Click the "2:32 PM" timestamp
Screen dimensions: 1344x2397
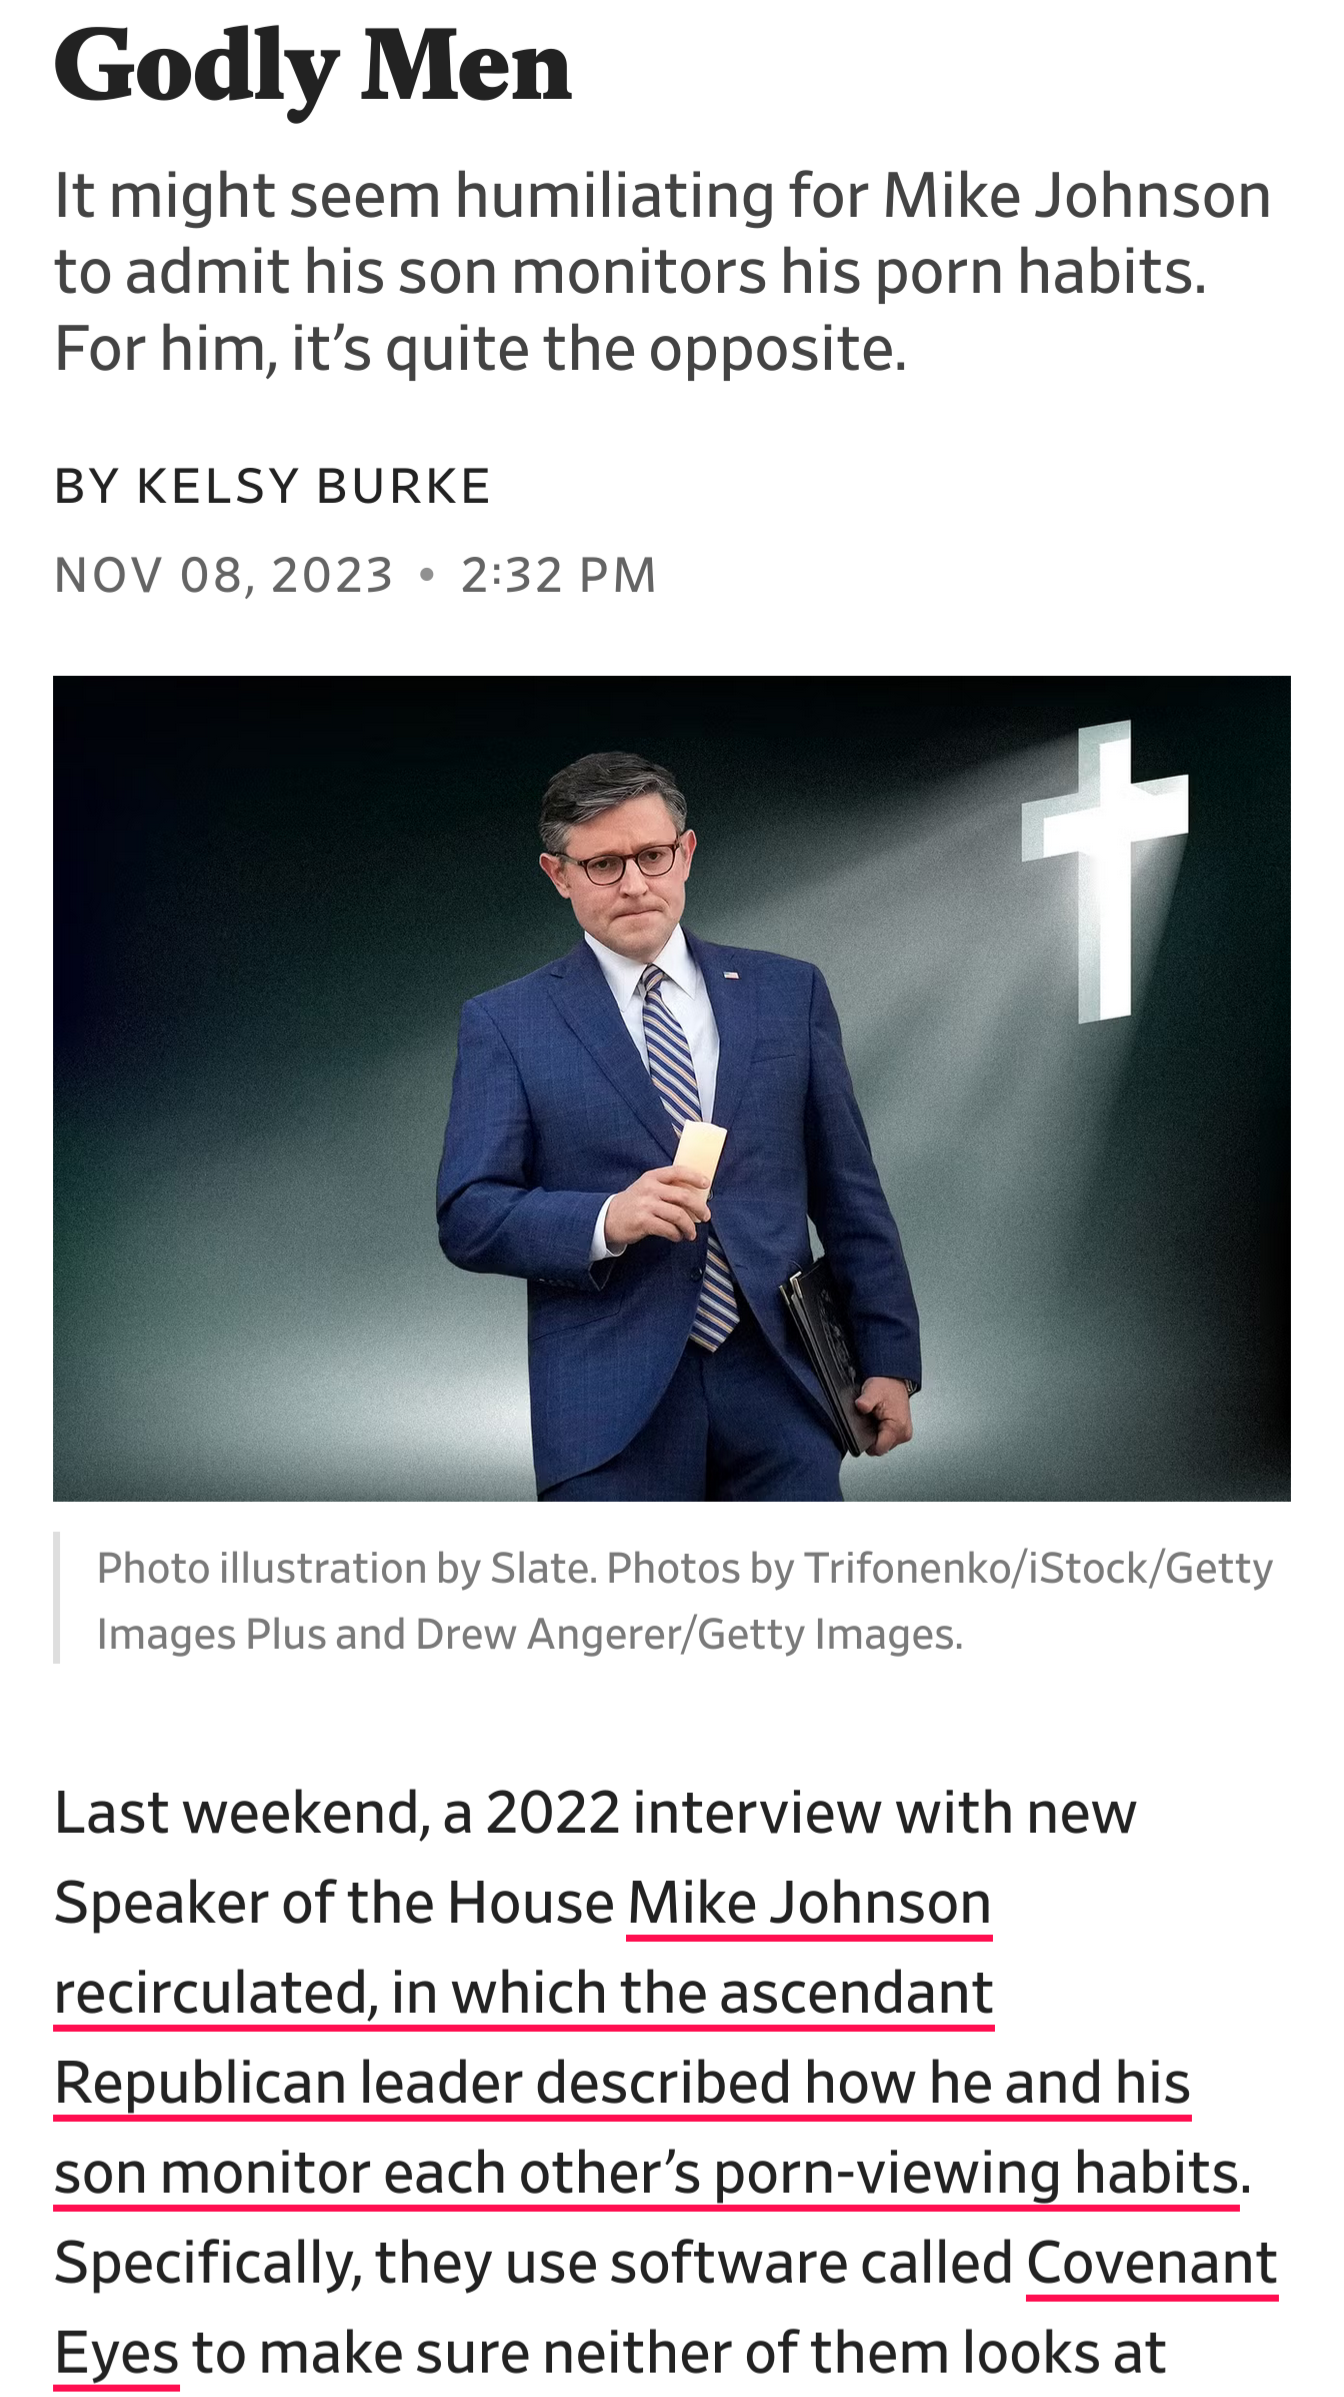[558, 575]
